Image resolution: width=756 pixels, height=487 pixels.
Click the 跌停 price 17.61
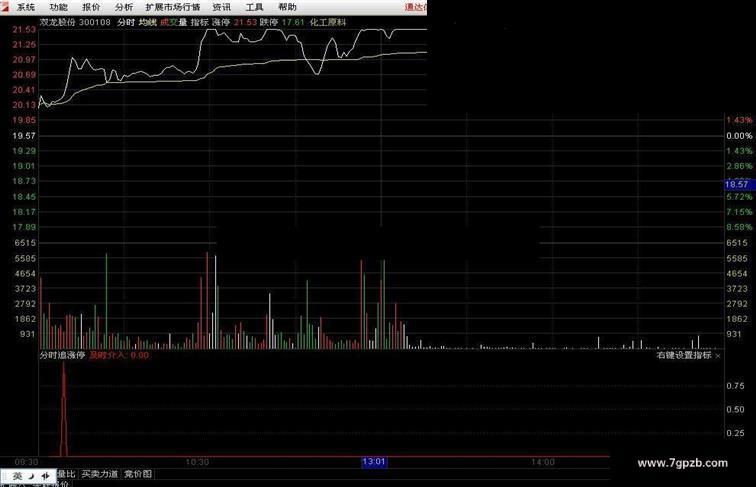click(293, 22)
